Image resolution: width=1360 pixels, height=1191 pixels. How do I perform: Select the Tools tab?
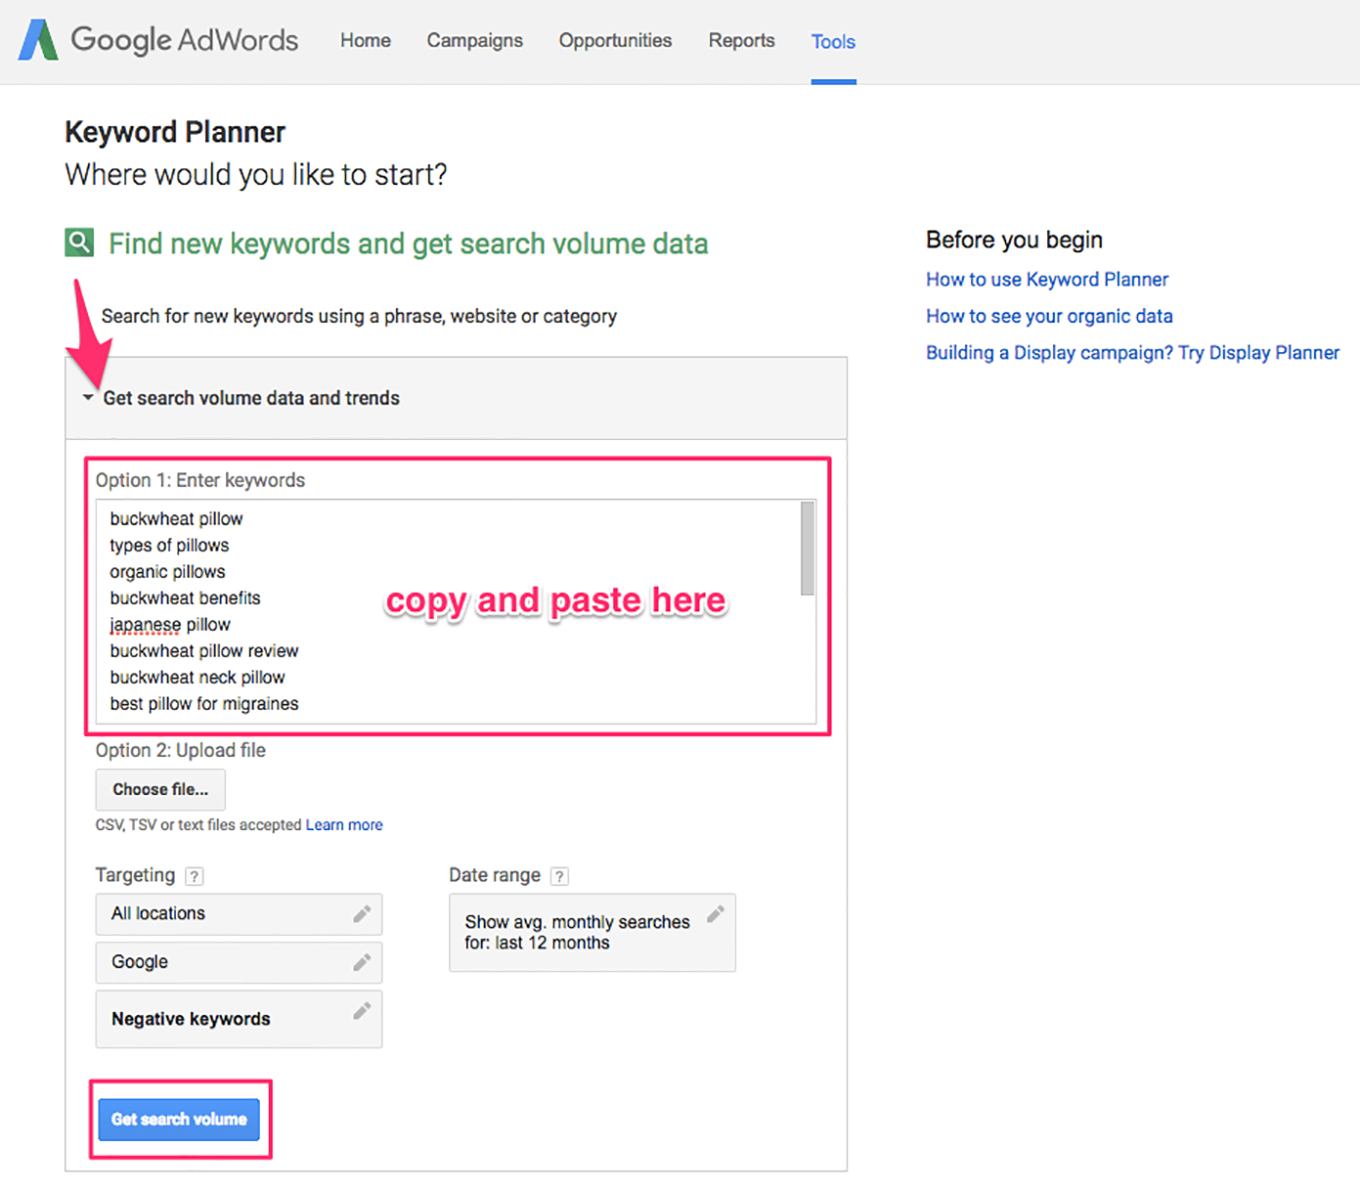pos(833,42)
